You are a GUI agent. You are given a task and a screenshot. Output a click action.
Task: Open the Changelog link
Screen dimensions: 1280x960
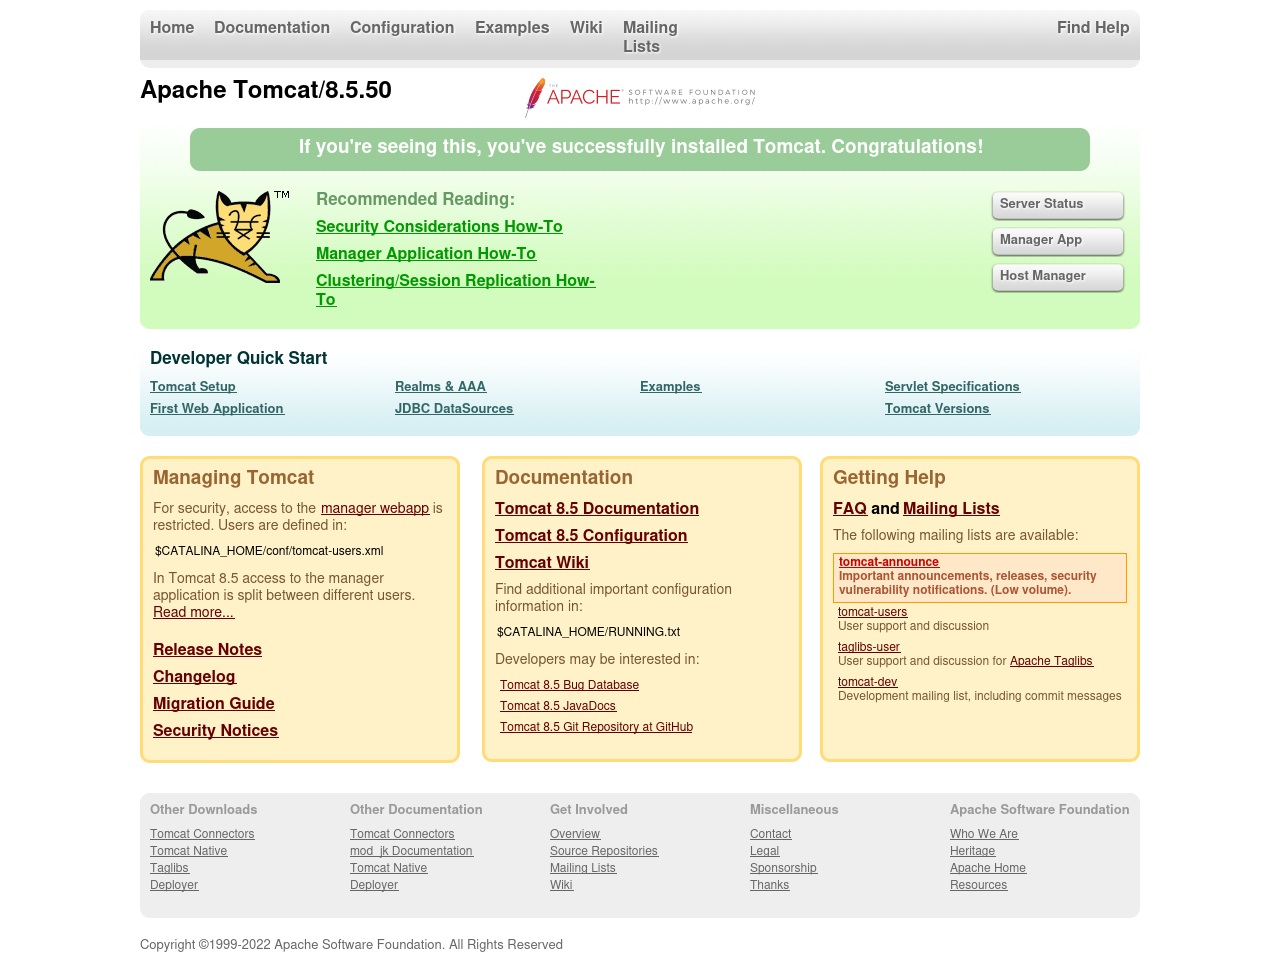tap(194, 677)
